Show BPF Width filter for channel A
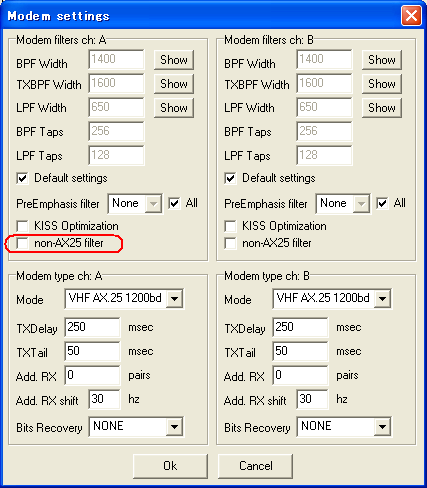The height and width of the screenshot is (488, 427). 174,60
